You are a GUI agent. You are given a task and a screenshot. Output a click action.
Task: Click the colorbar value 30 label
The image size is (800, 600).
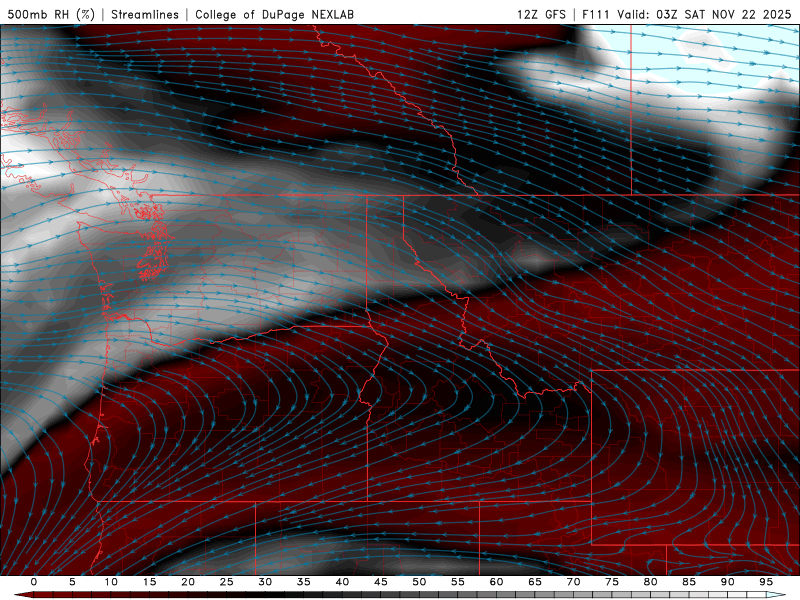point(265,582)
